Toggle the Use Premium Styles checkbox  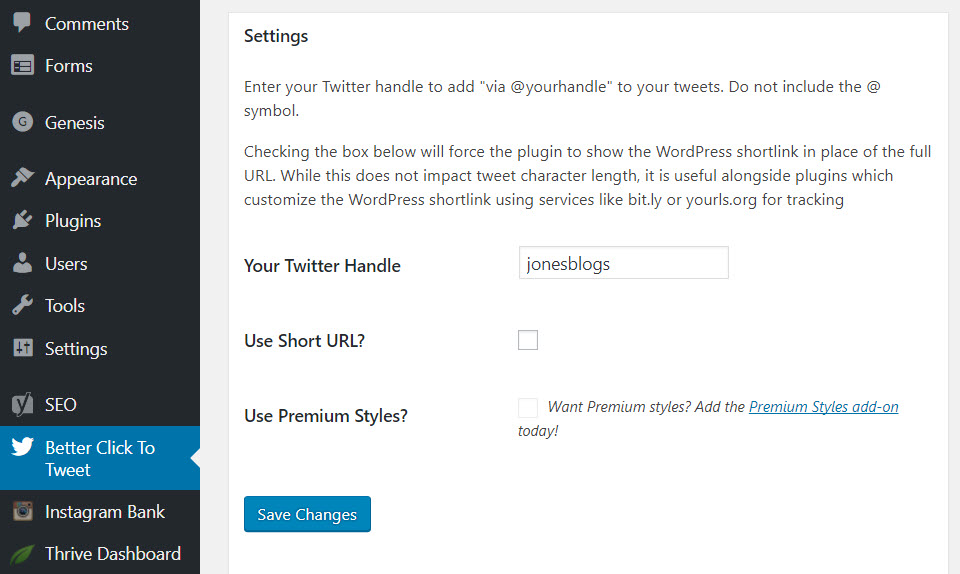pos(528,407)
